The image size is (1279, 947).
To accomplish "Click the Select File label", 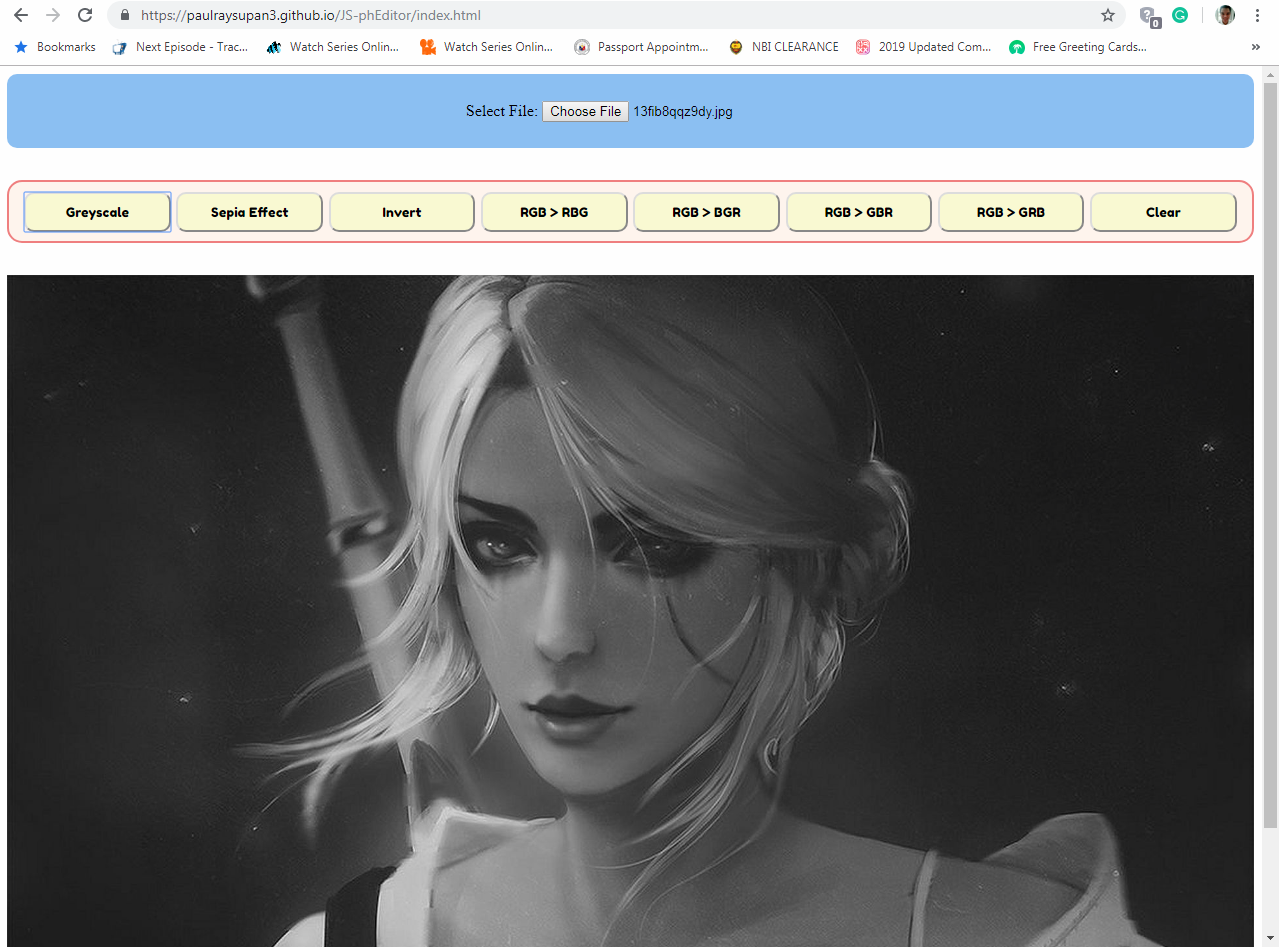I will (x=502, y=111).
